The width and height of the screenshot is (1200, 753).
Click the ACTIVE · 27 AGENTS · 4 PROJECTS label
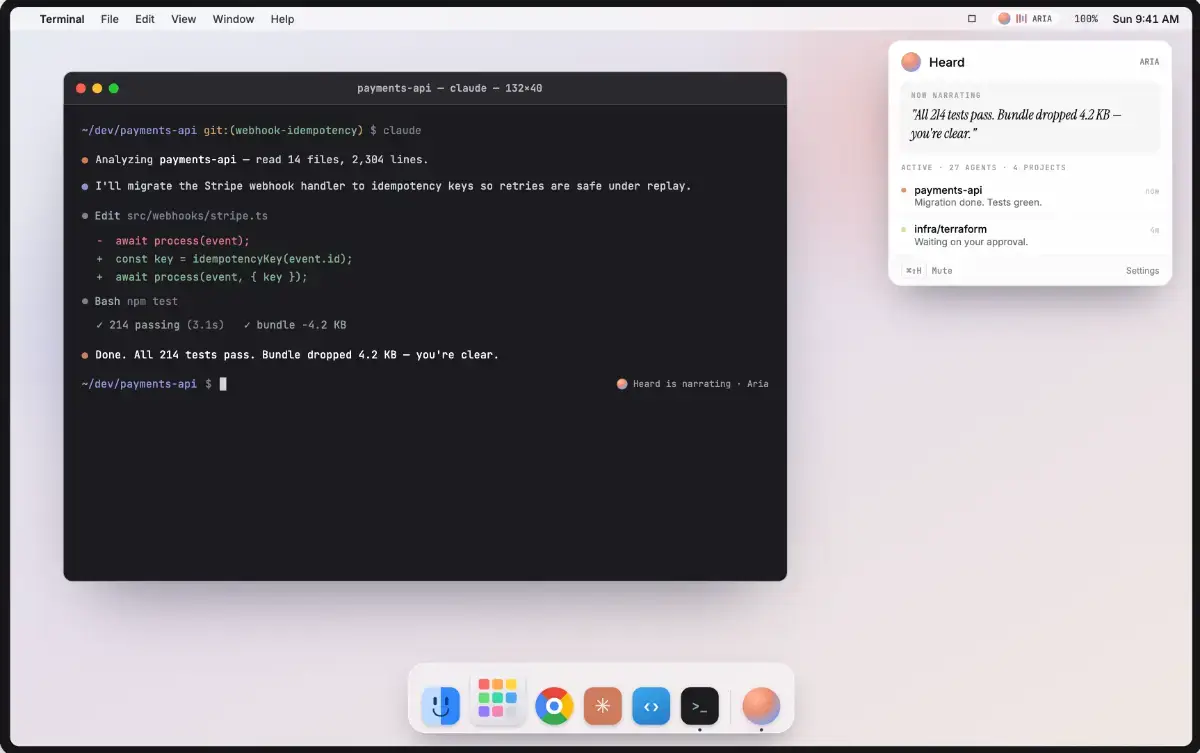point(984,168)
